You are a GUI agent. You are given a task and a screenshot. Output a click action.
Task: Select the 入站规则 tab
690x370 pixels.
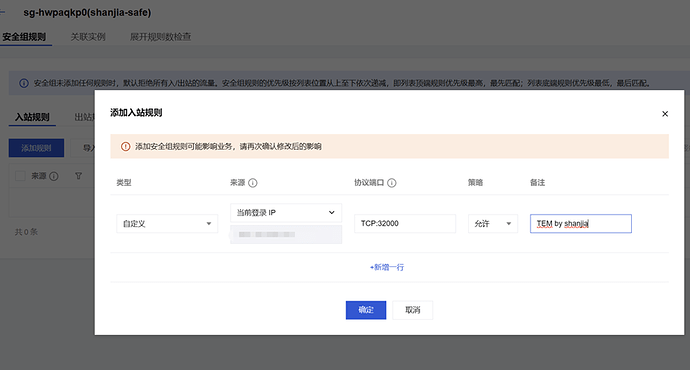click(32, 117)
